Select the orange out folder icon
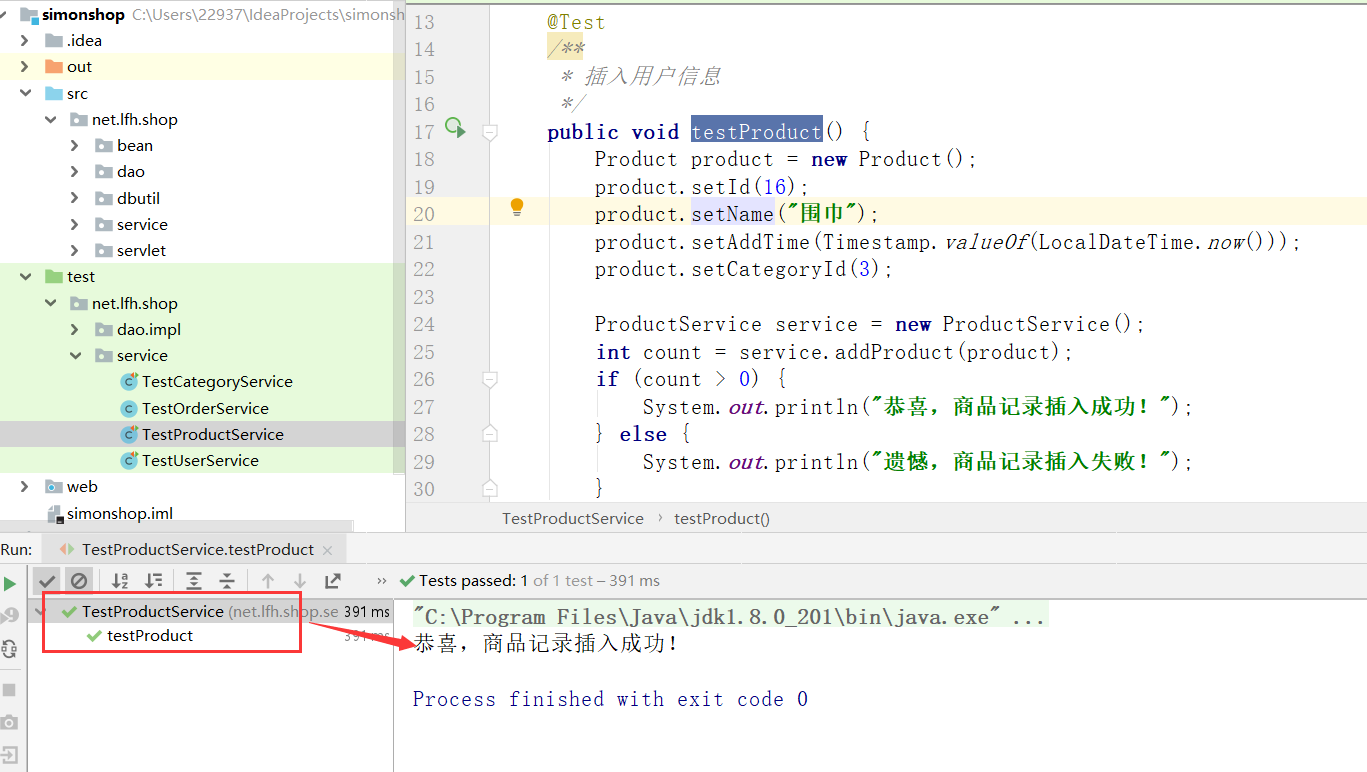This screenshot has height=772, width=1367. point(54,67)
